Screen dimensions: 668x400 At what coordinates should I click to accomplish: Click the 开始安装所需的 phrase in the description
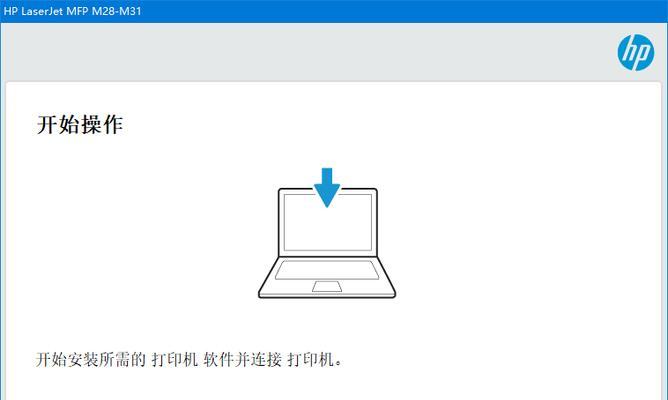90,360
